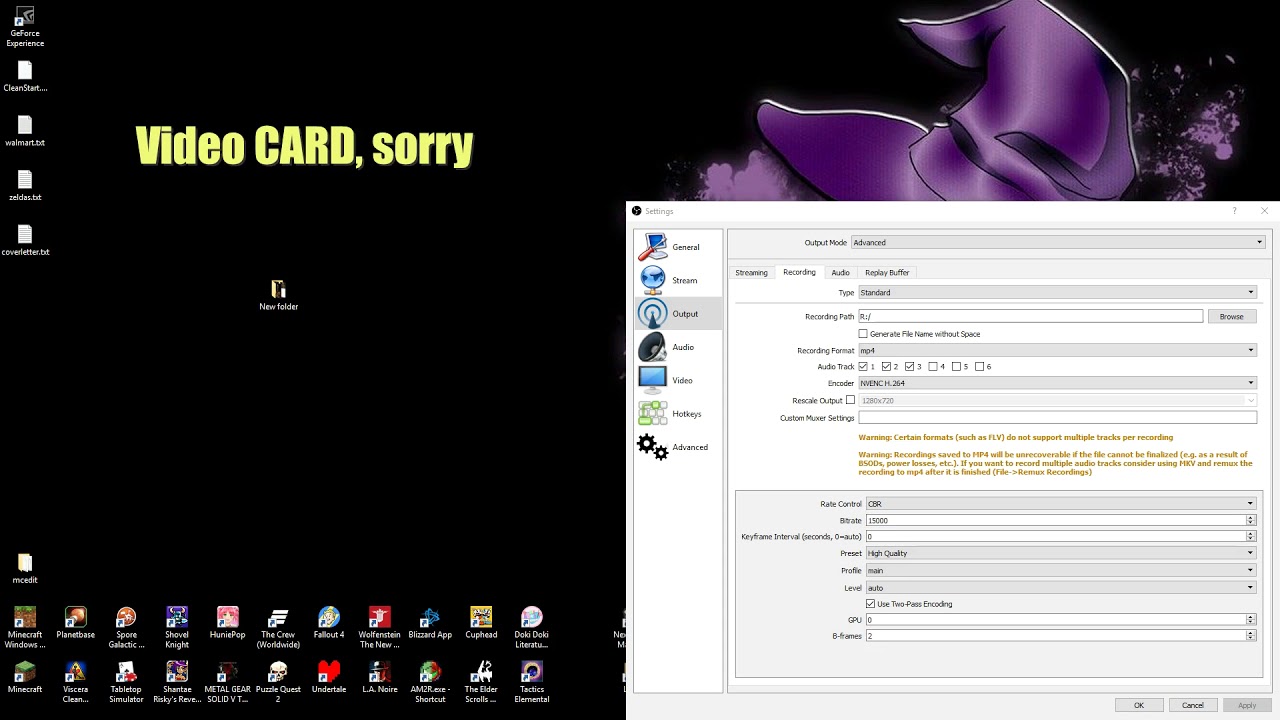Open the Rate Control dropdown
Screen dimensions: 1280x720
click(1060, 504)
